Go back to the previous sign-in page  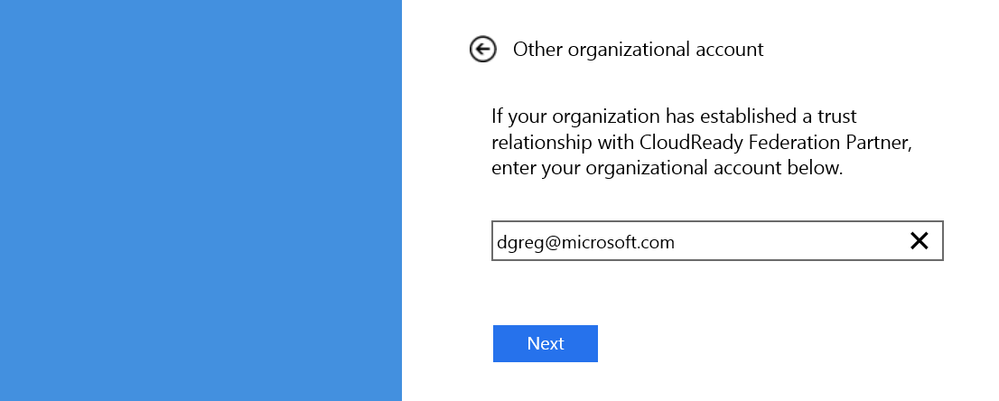tap(483, 49)
